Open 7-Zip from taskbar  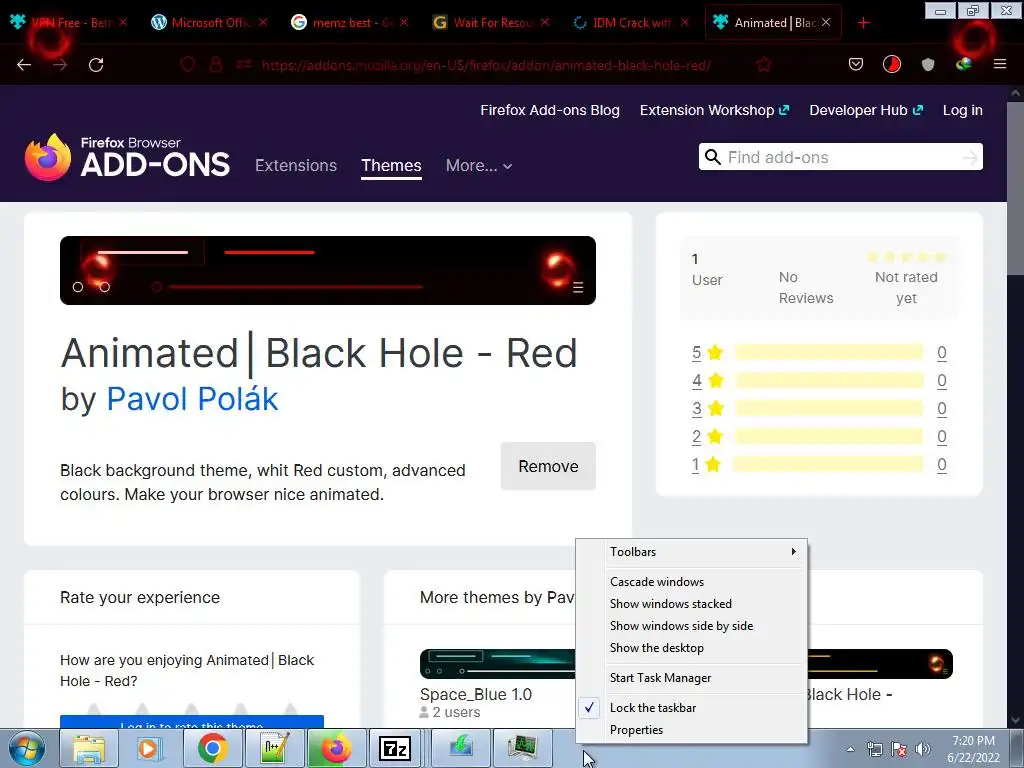point(395,748)
